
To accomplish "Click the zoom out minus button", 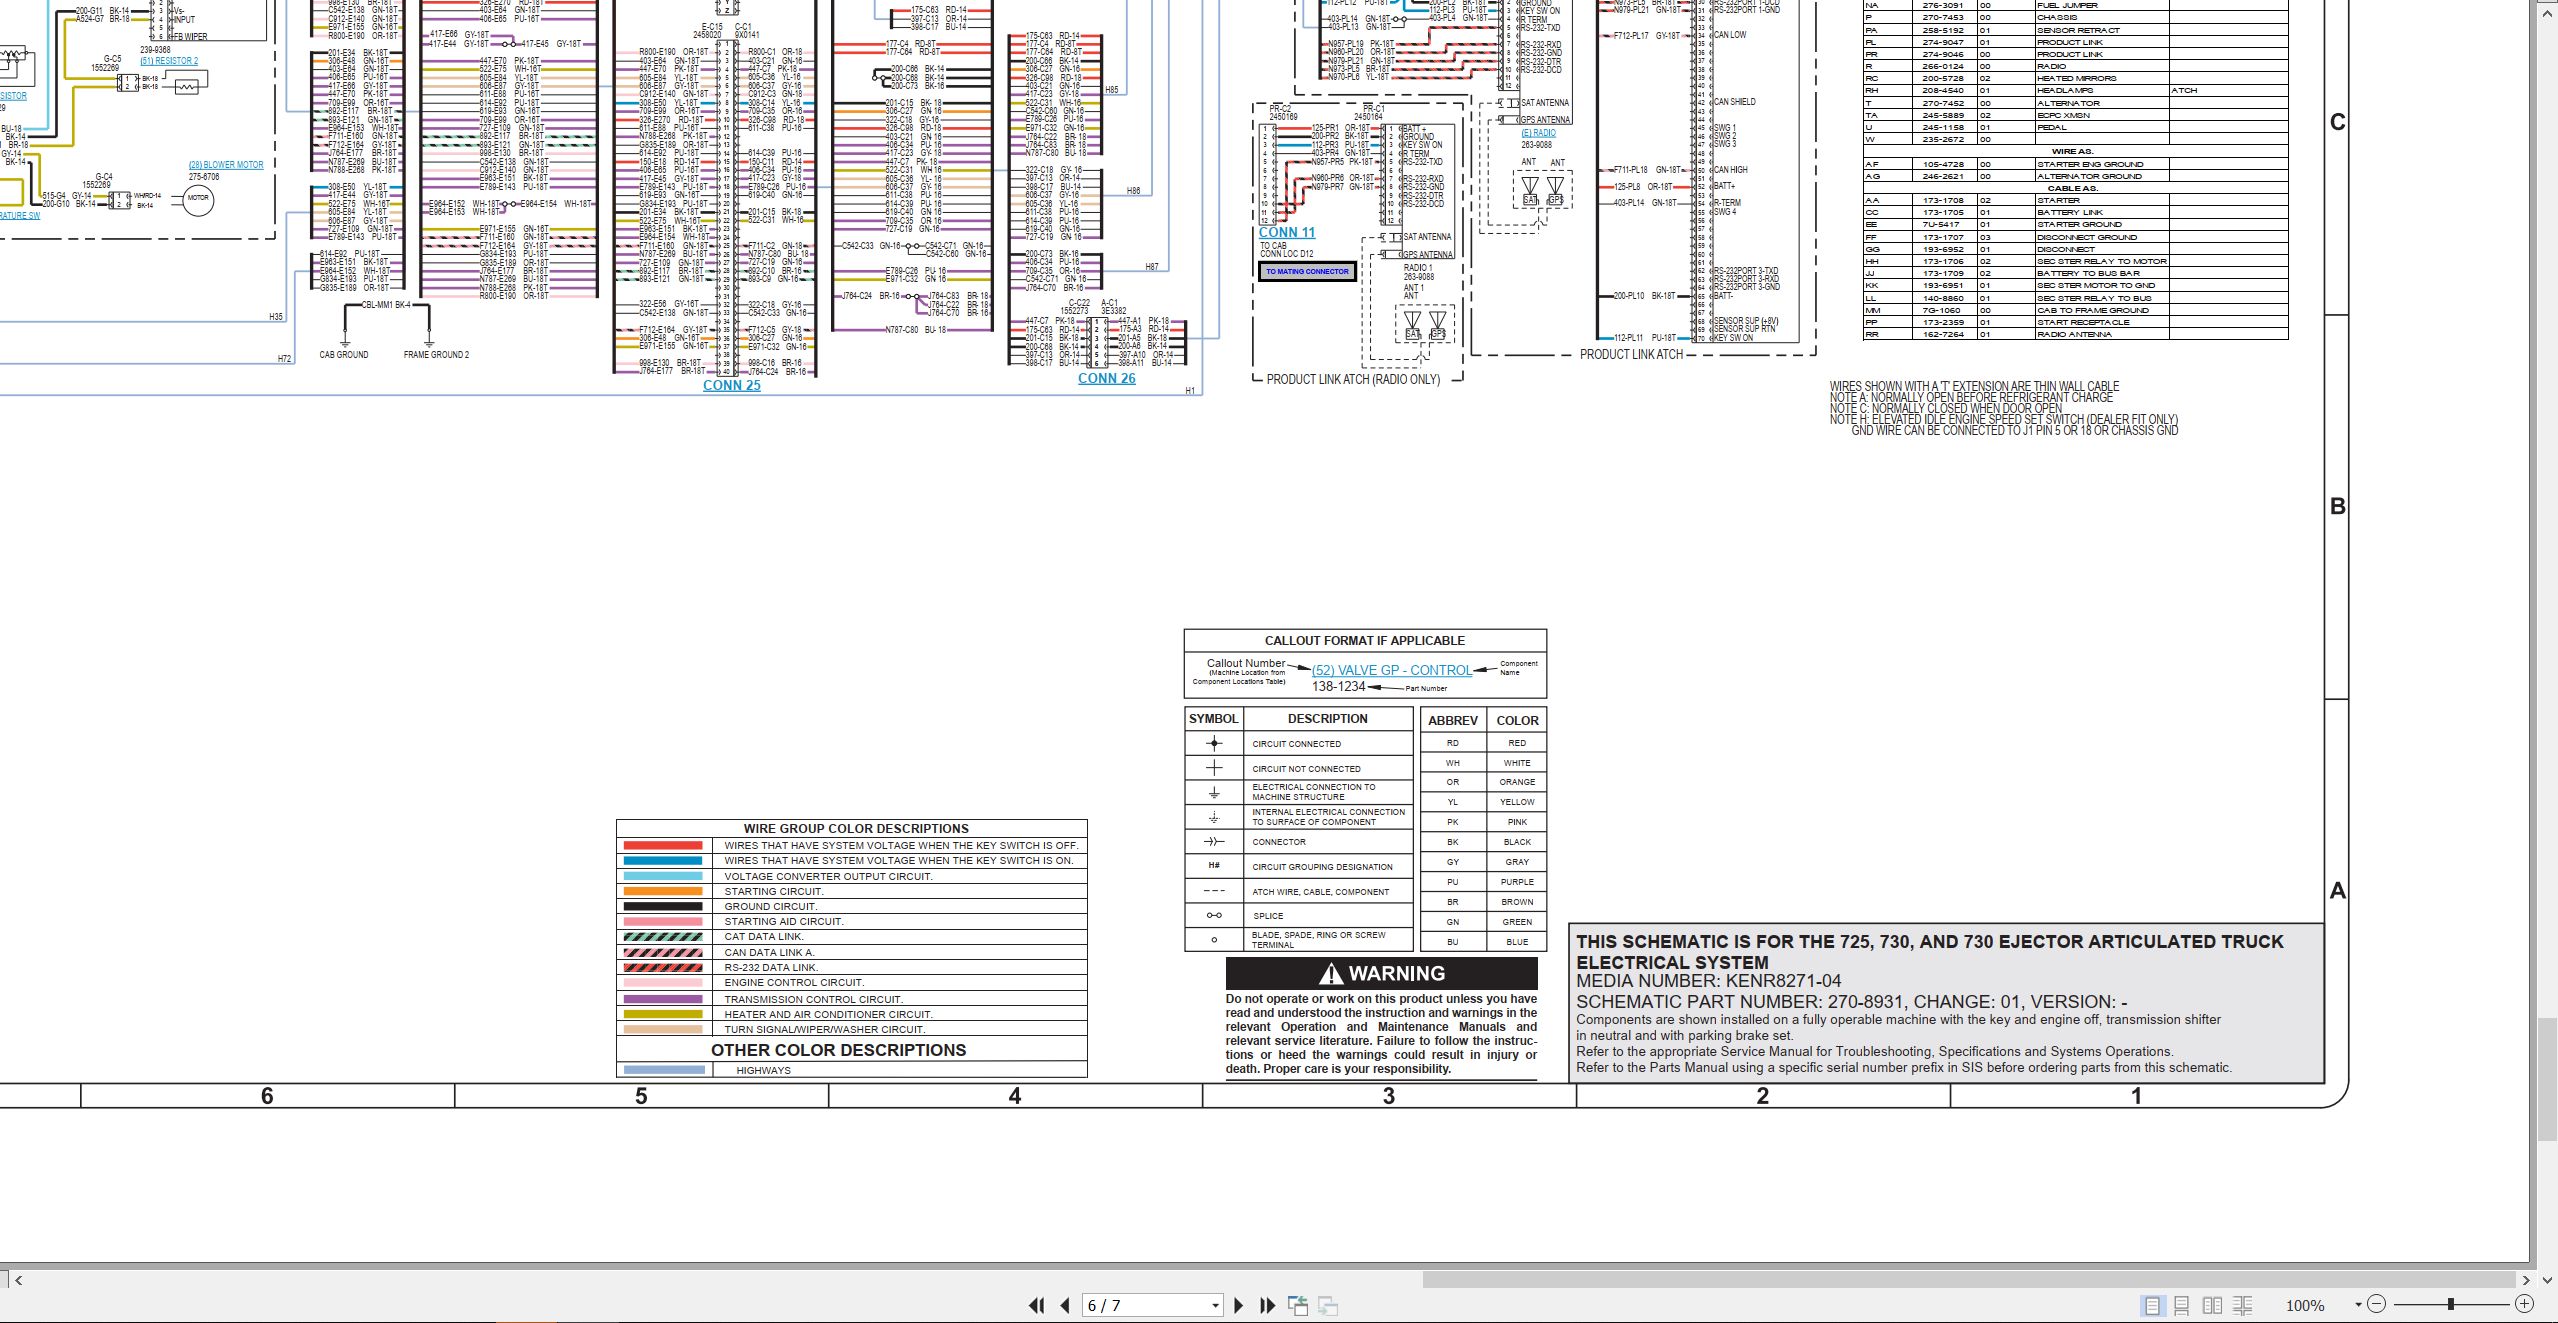I will pos(2377,1304).
